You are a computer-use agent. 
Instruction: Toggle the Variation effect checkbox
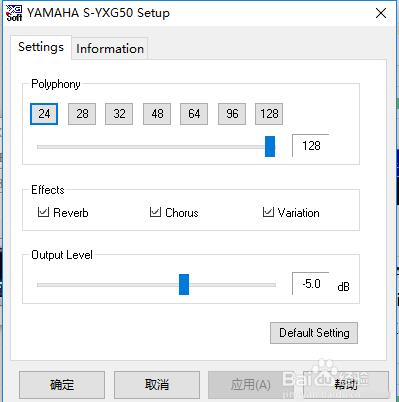268,212
